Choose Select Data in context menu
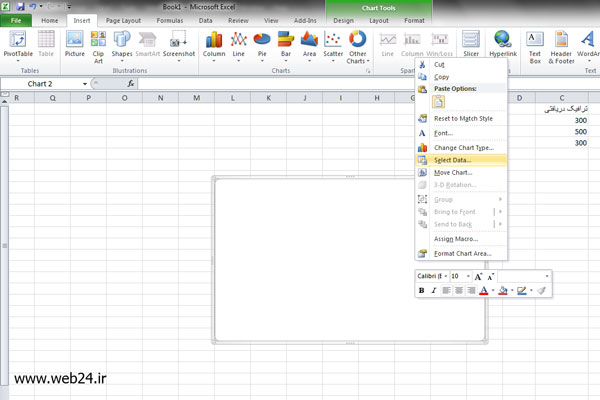This screenshot has height=400, width=600. (x=461, y=160)
